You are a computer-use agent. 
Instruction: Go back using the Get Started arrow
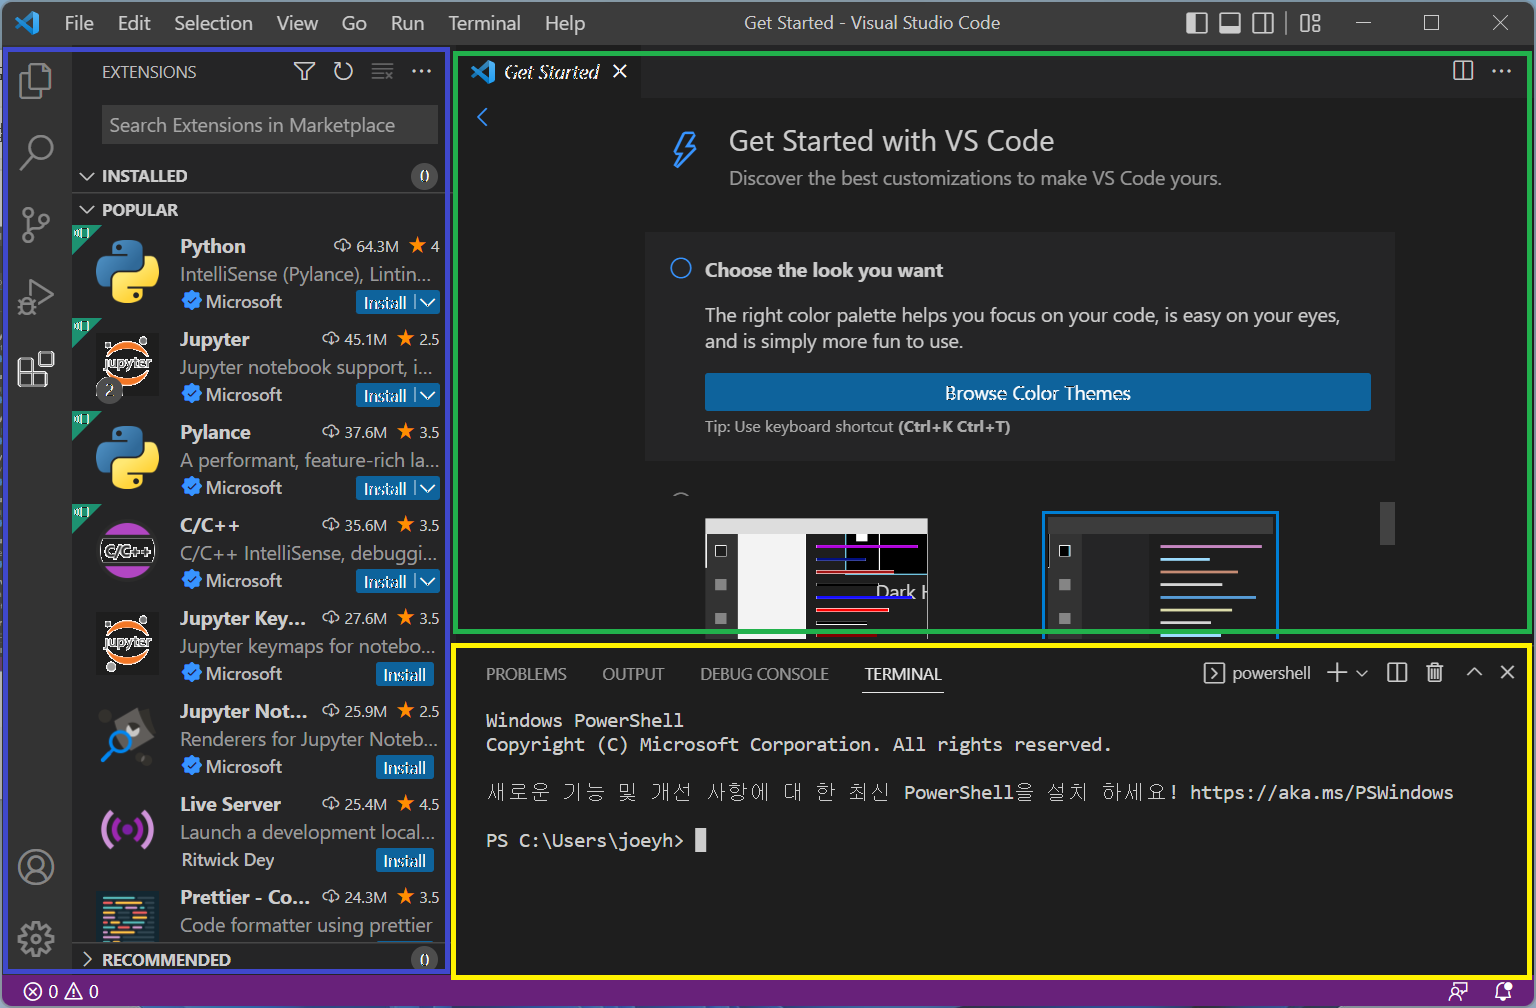pyautogui.click(x=483, y=117)
